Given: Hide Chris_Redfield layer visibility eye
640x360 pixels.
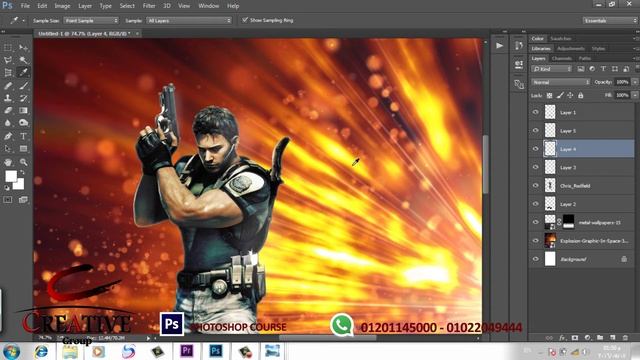Looking at the screenshot, I should pos(536,185).
